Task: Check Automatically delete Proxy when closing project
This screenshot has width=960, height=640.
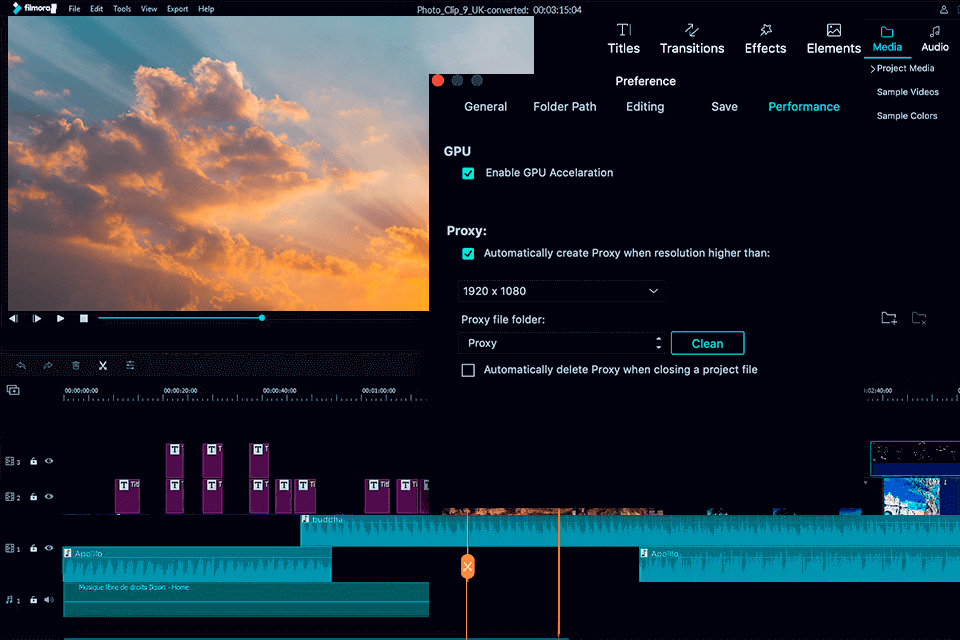Action: pyautogui.click(x=468, y=370)
